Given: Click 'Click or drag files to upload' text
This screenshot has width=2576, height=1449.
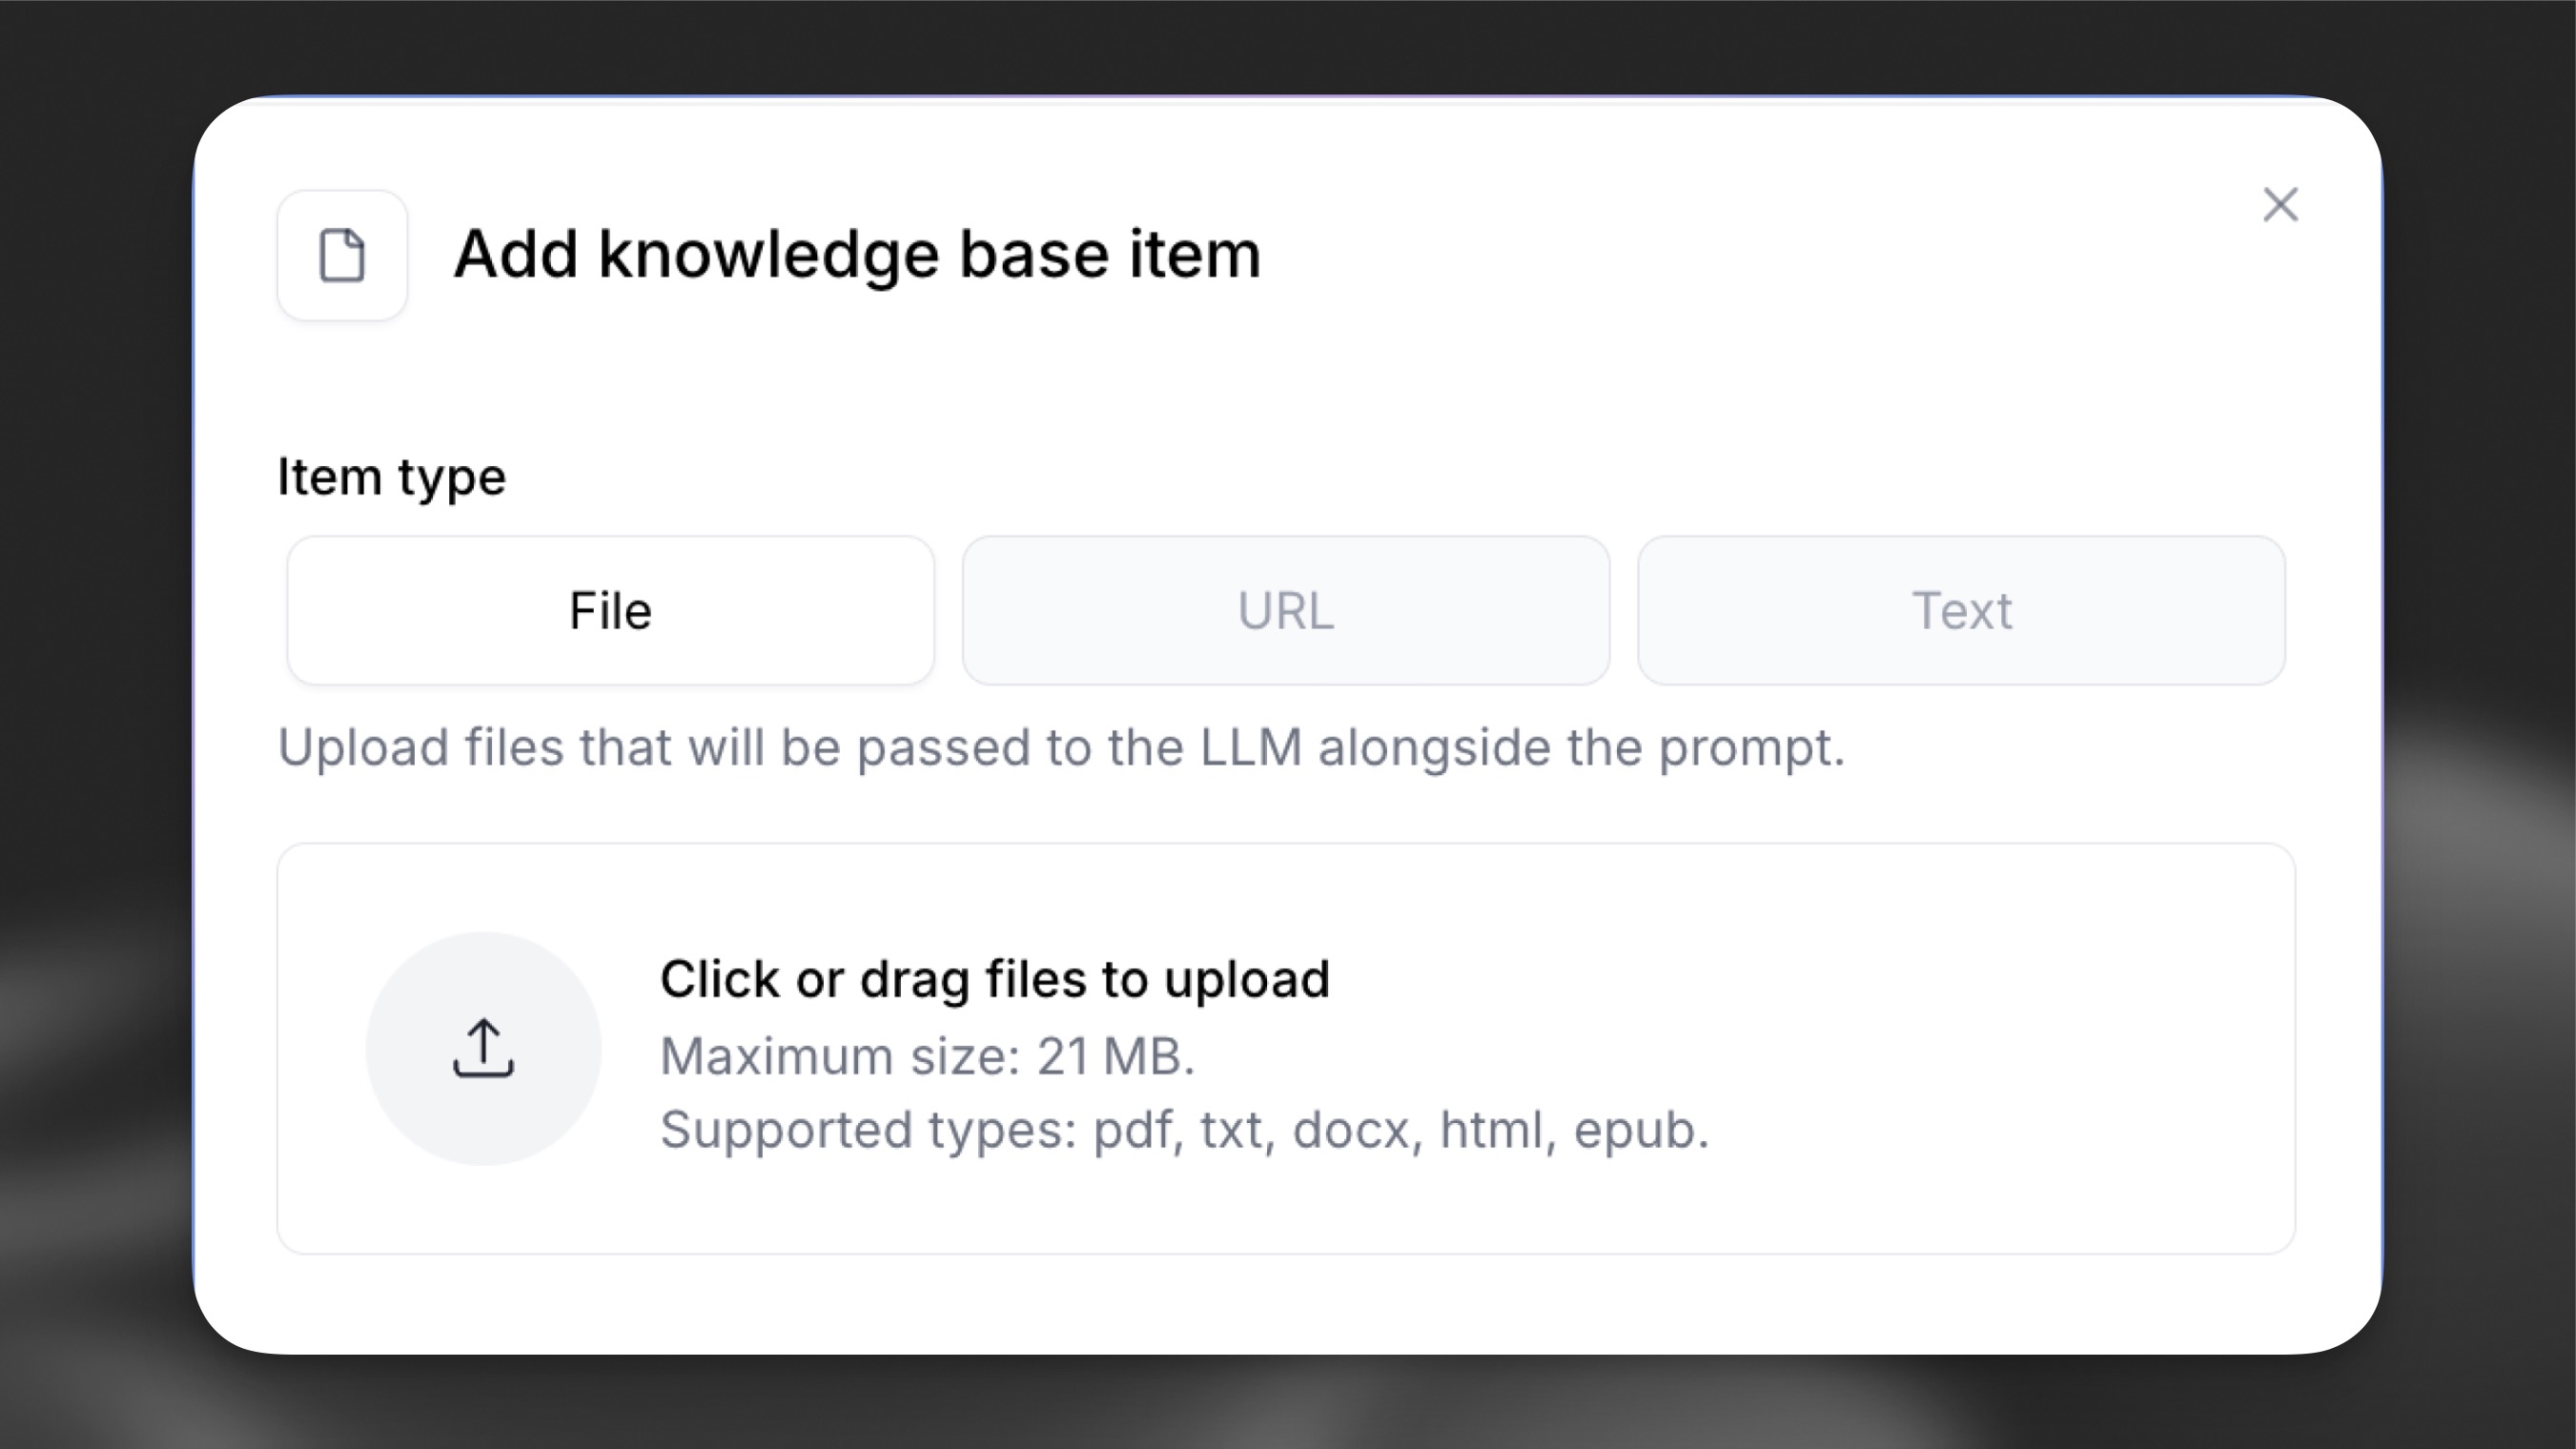Looking at the screenshot, I should point(993,978).
